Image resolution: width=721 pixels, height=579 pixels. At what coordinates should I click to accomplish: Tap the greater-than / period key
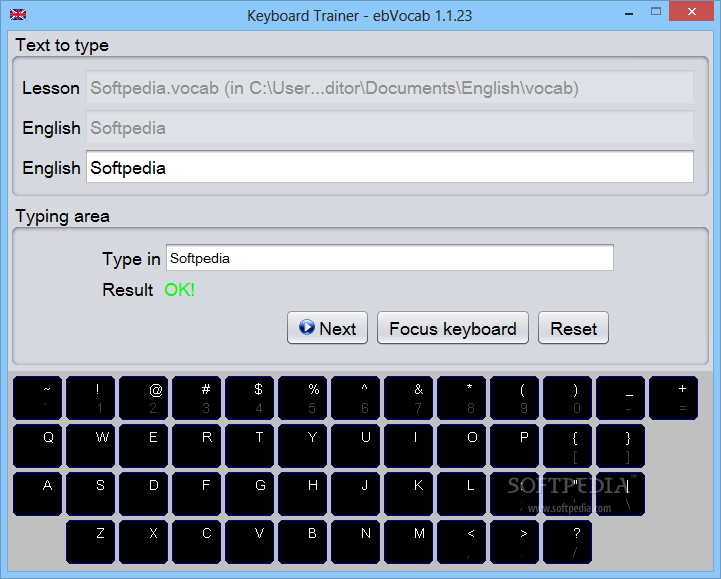coord(515,542)
